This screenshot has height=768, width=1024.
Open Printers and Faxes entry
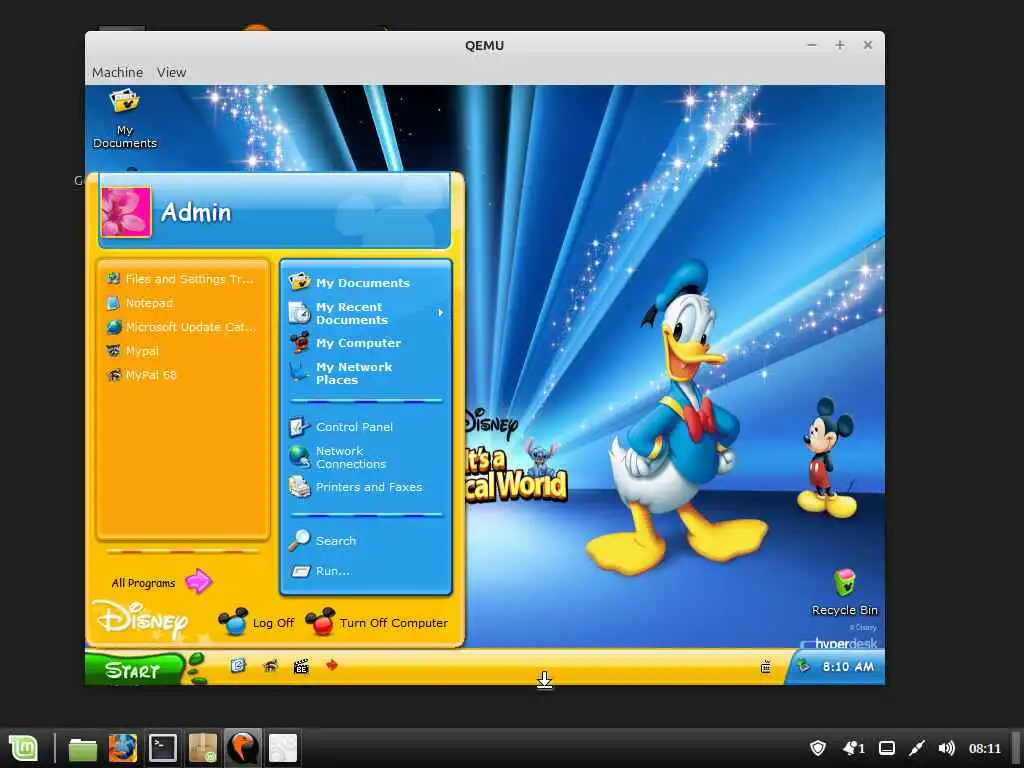pyautogui.click(x=356, y=487)
